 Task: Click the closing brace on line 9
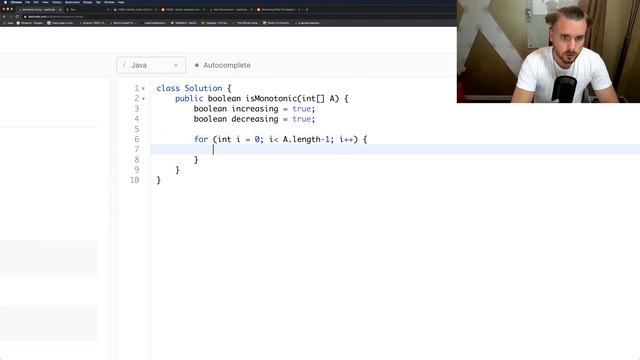[177, 170]
